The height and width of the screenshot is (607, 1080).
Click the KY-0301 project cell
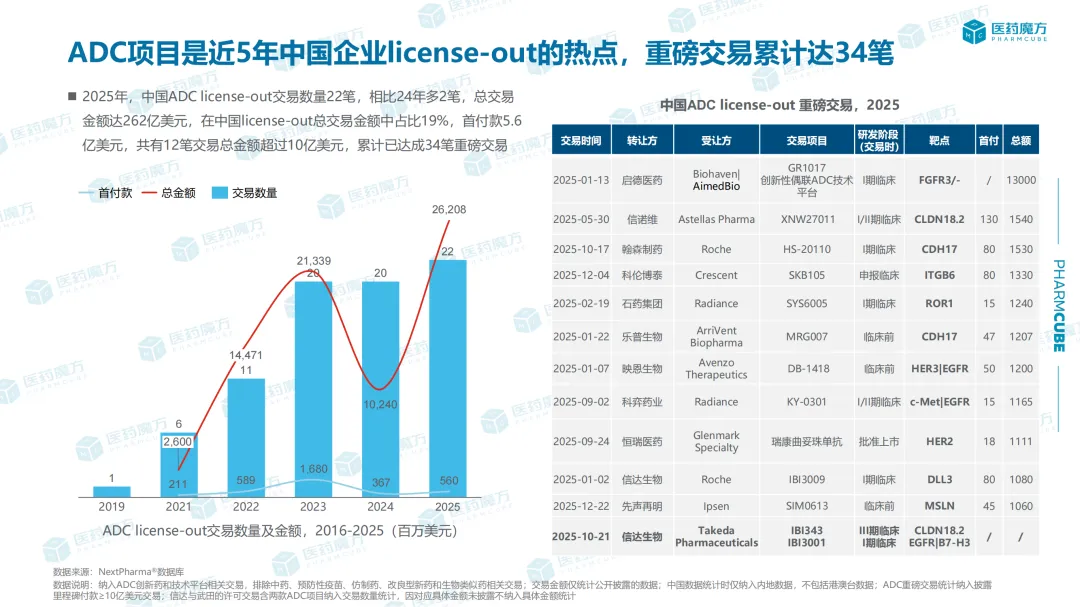[807, 402]
